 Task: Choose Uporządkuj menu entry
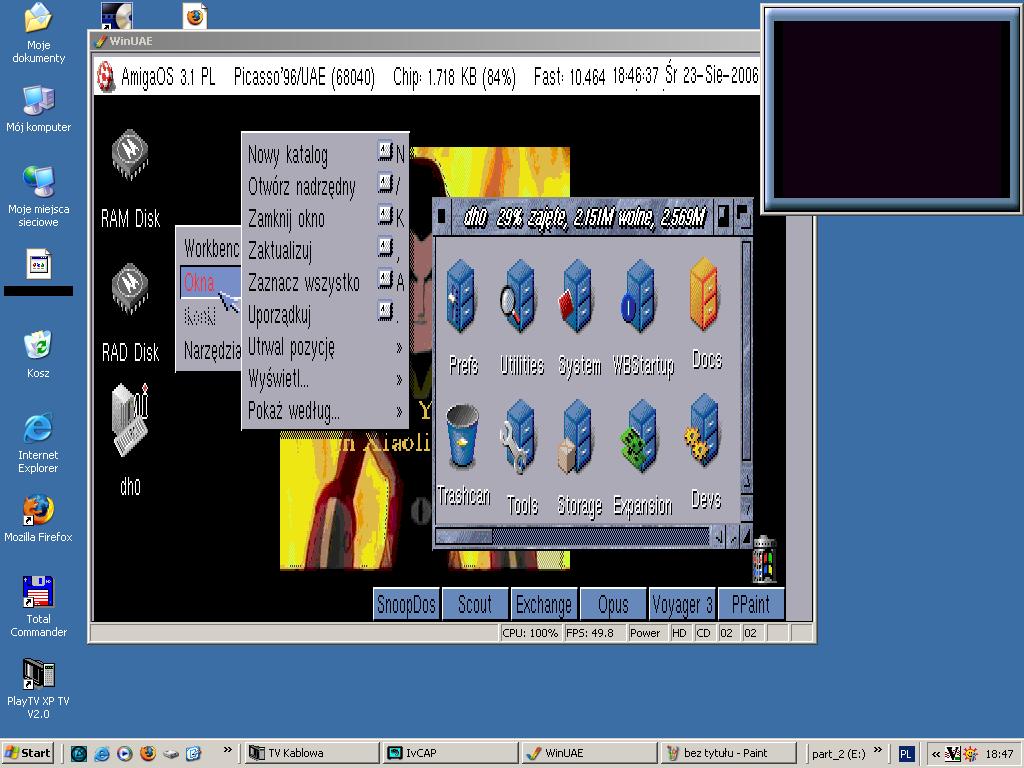325,315
